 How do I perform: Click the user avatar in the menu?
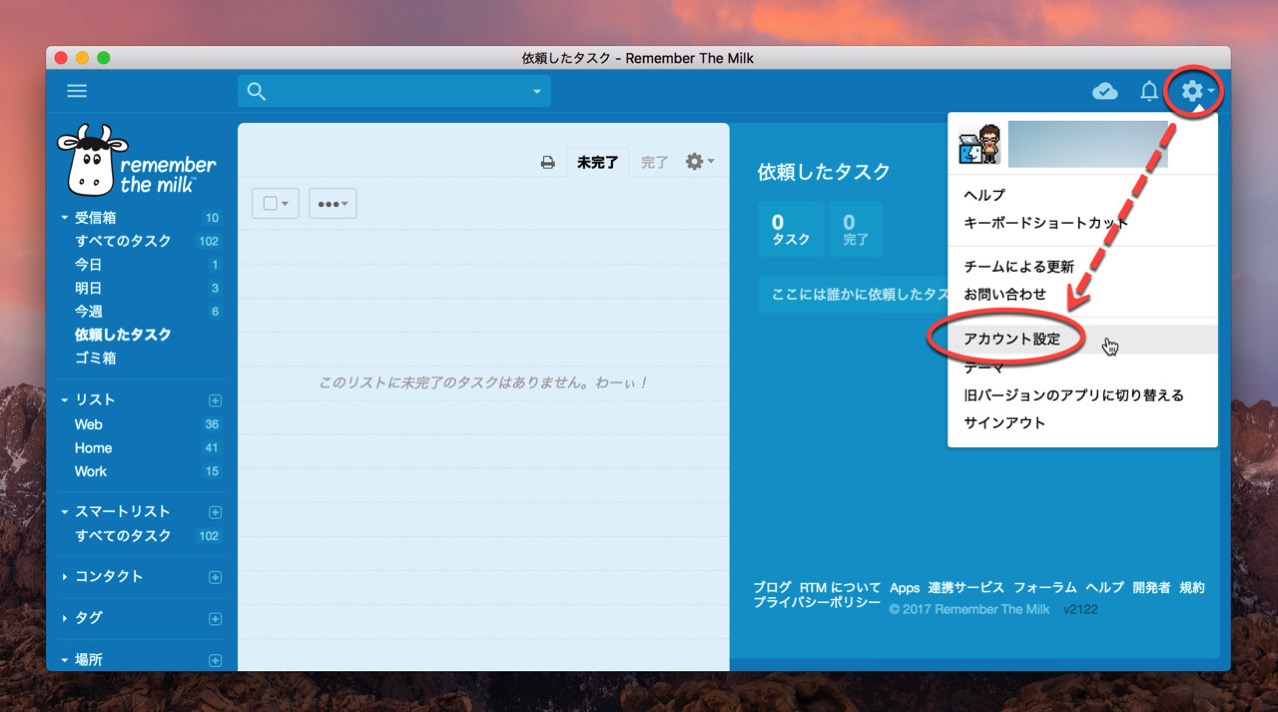click(x=981, y=145)
